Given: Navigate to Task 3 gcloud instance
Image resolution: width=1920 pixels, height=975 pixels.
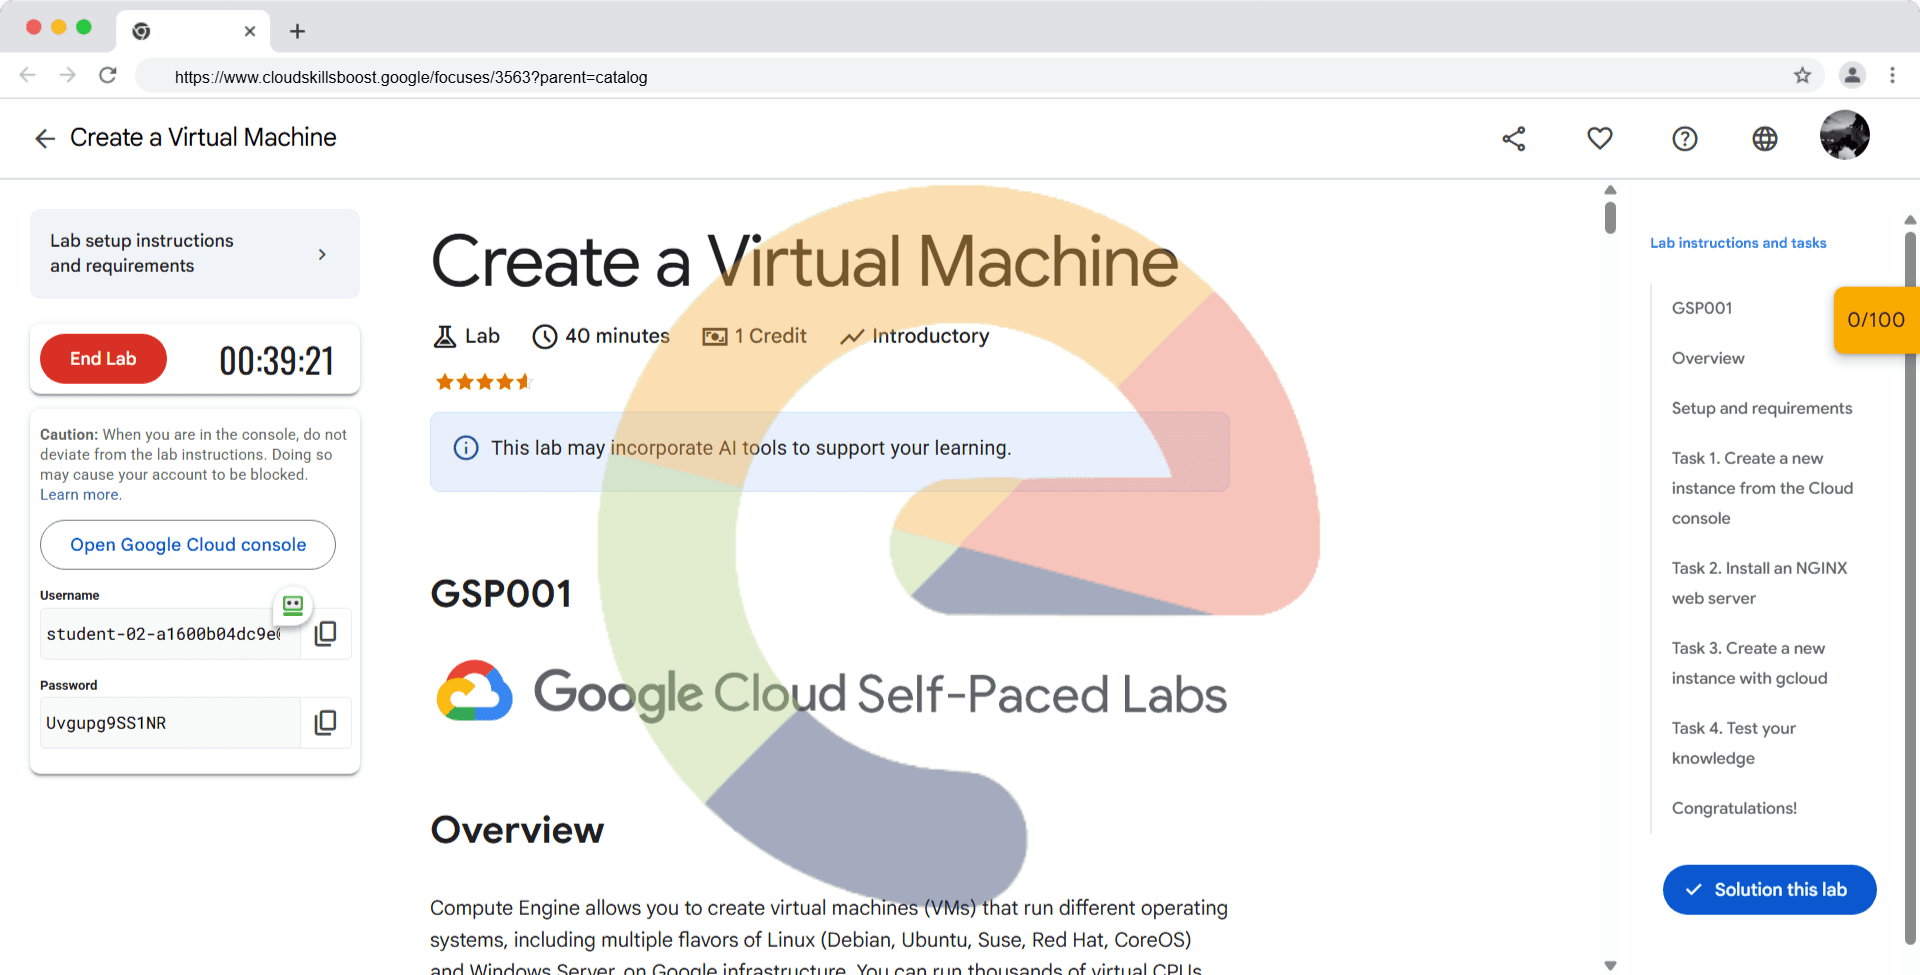Looking at the screenshot, I should [1748, 663].
